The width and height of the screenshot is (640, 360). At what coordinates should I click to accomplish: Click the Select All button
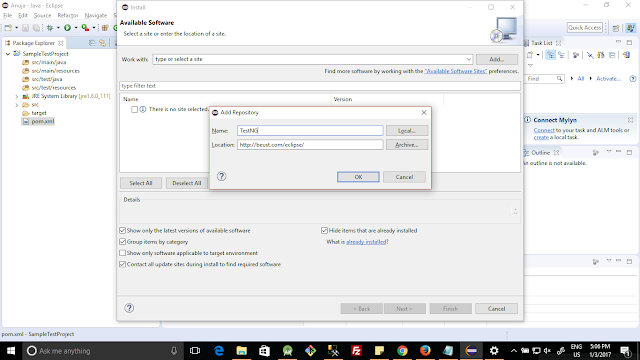(x=141, y=183)
